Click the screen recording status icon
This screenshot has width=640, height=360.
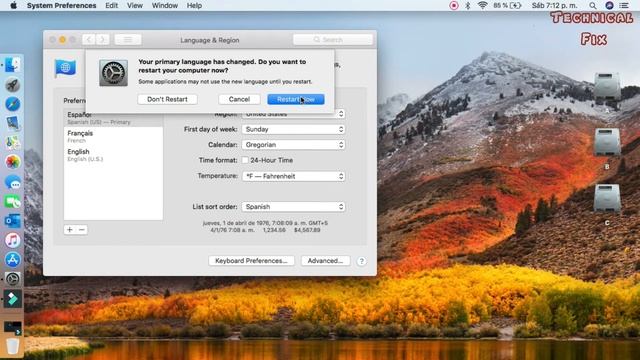tap(453, 6)
